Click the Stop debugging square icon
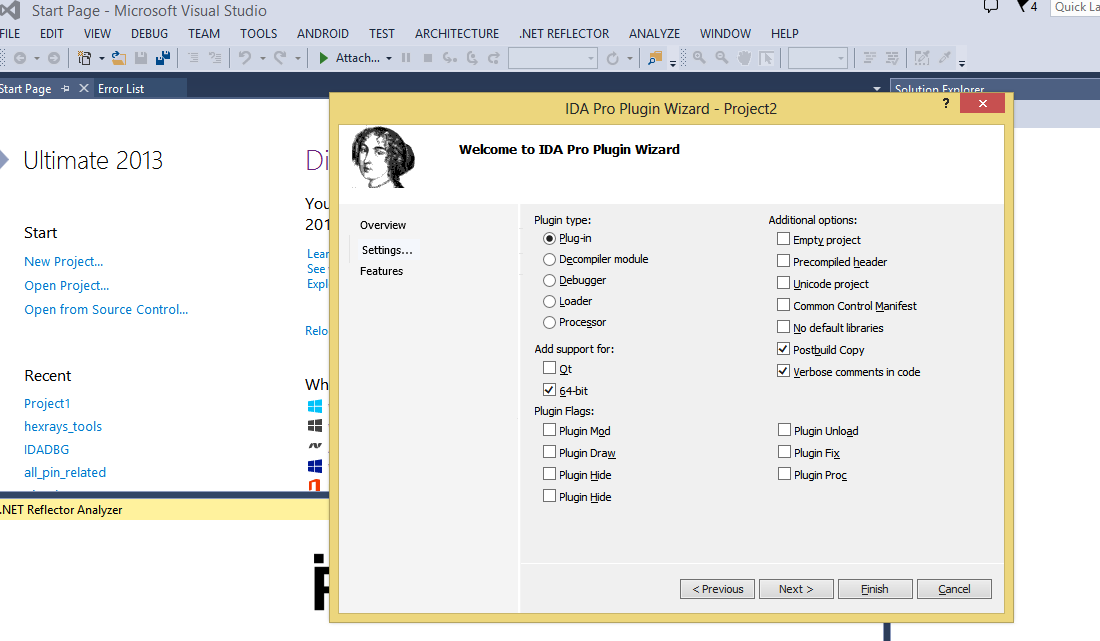Screen dimensions: 1100x641 pyautogui.click(x=428, y=58)
